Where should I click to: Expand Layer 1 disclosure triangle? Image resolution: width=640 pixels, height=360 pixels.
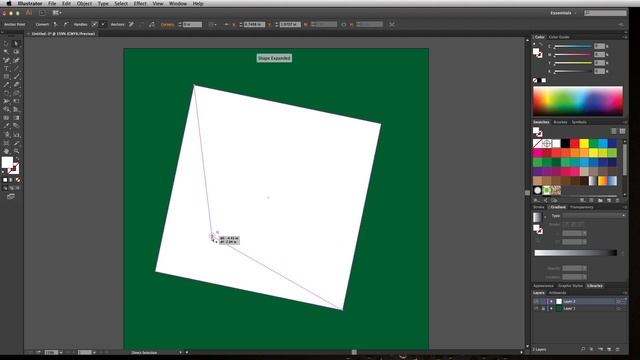tap(551, 309)
